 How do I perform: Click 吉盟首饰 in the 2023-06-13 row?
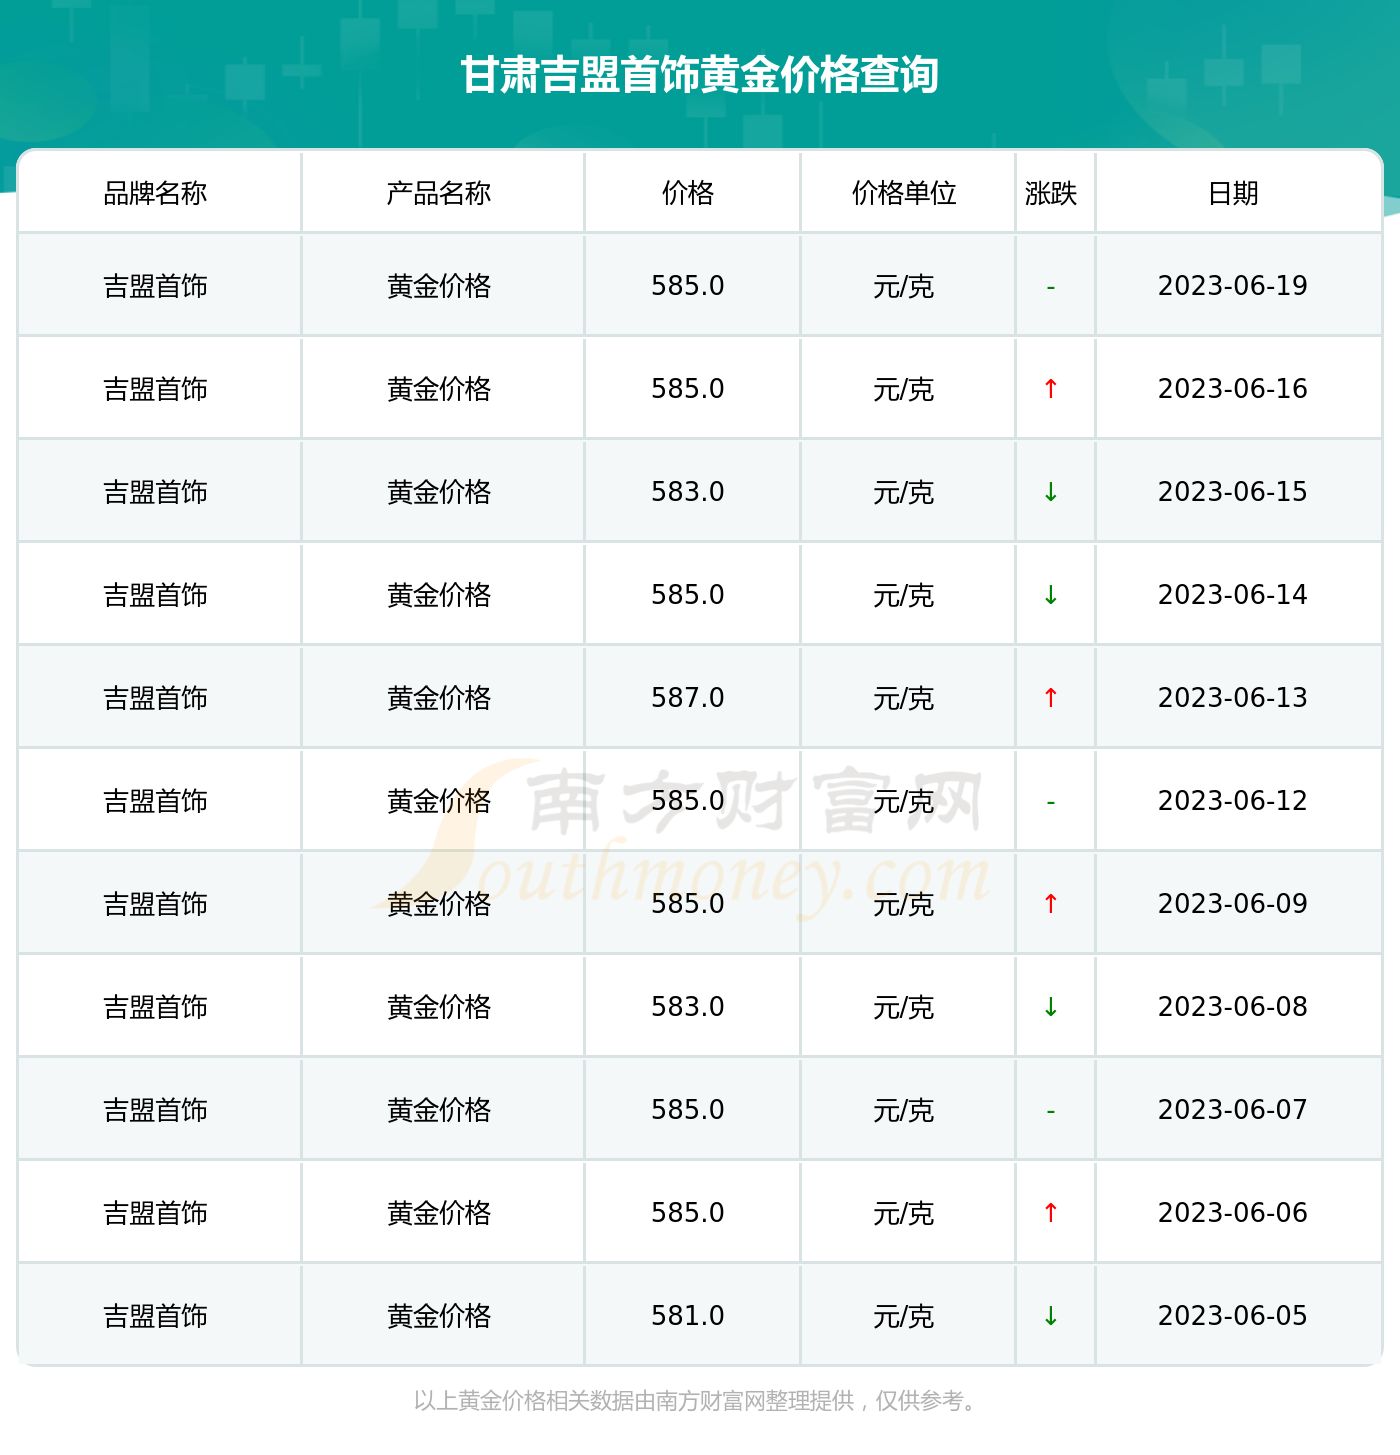(x=155, y=698)
